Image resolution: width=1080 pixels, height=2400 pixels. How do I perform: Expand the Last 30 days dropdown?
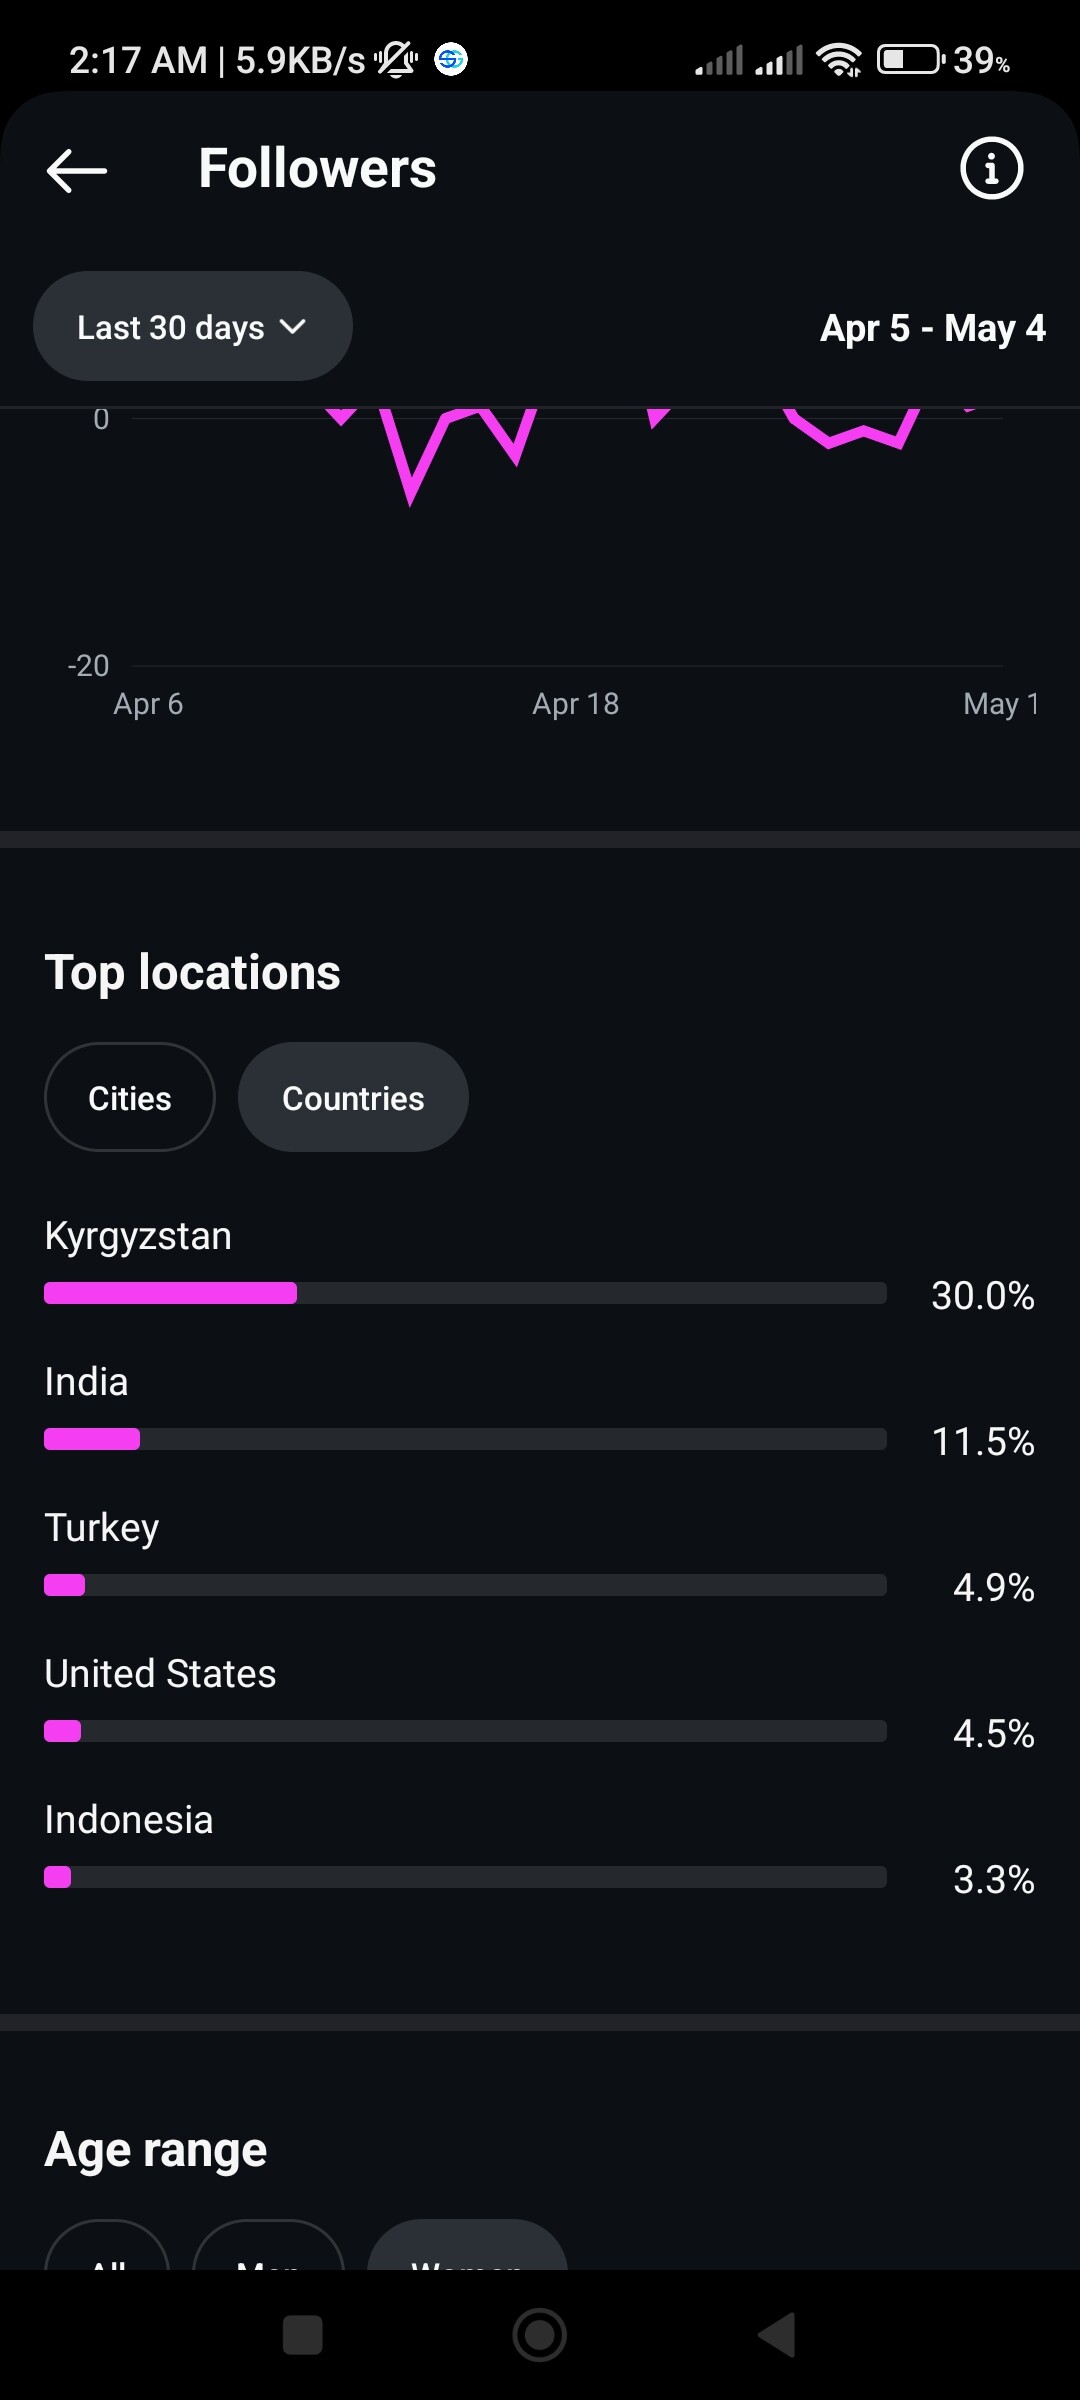pos(192,327)
